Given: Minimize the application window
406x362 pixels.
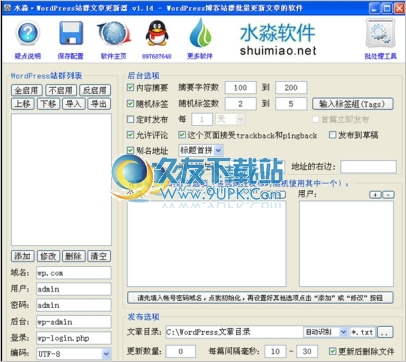Looking at the screenshot, I should pos(375,8).
